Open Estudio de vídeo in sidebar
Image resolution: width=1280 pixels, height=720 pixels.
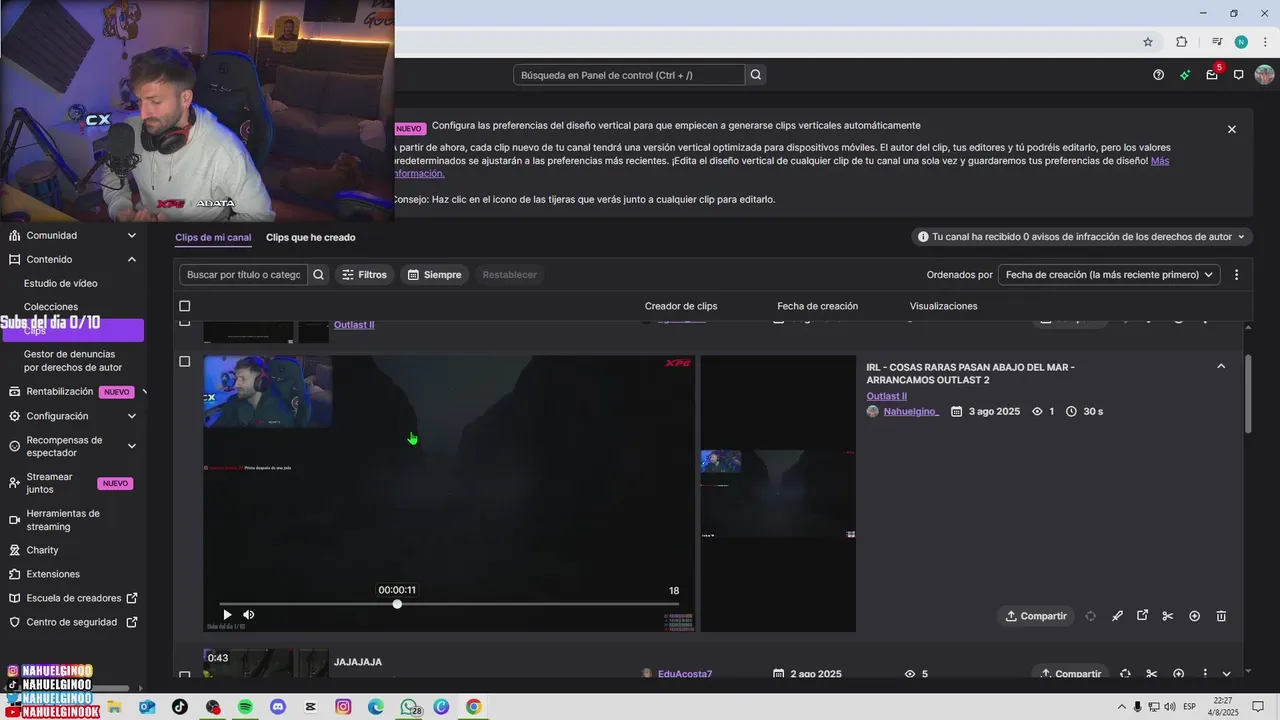[x=61, y=284]
